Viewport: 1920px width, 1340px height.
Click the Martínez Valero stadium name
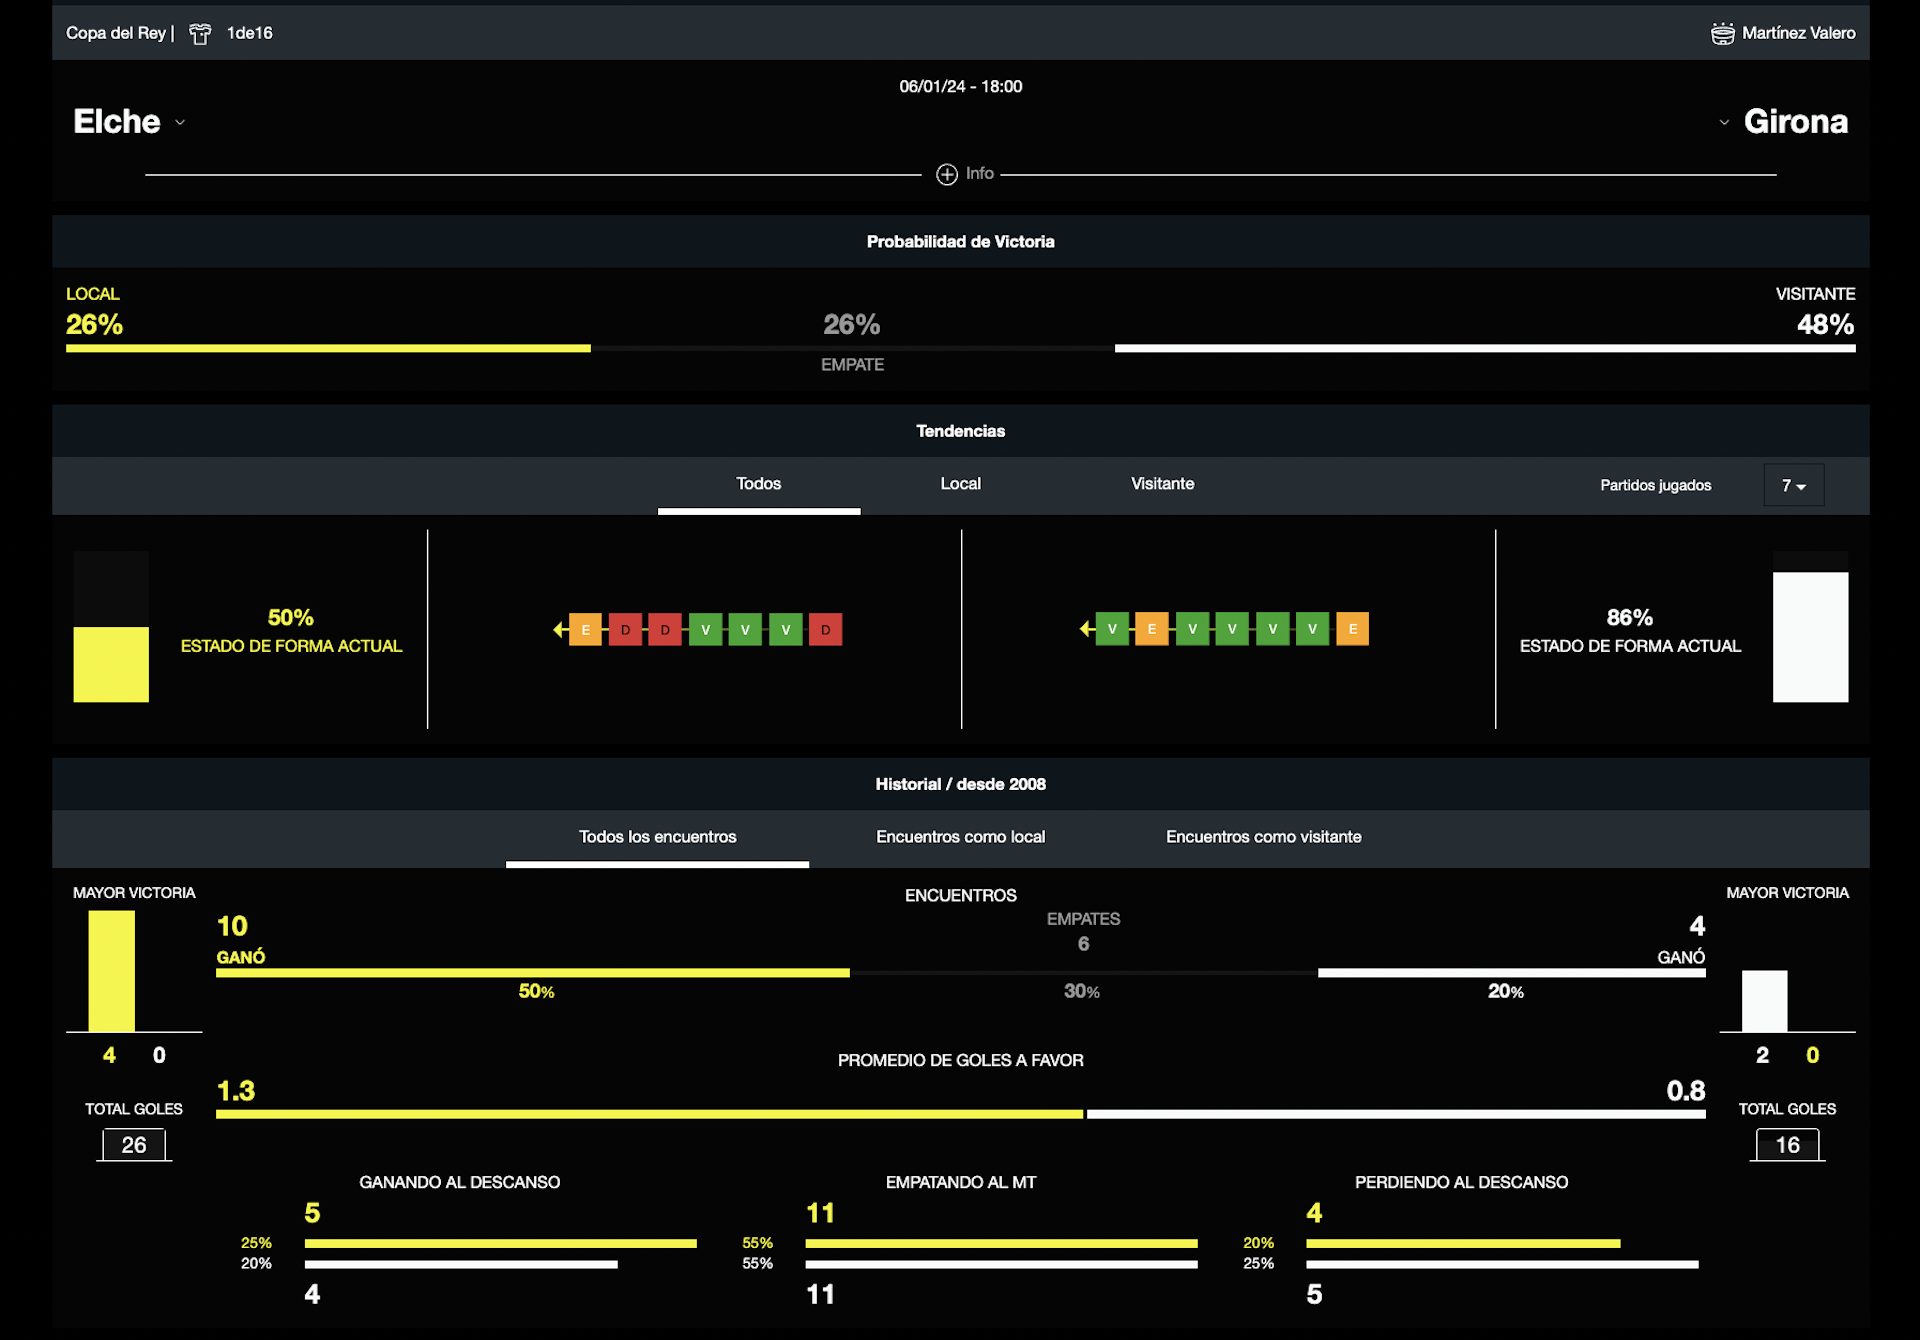coord(1799,33)
